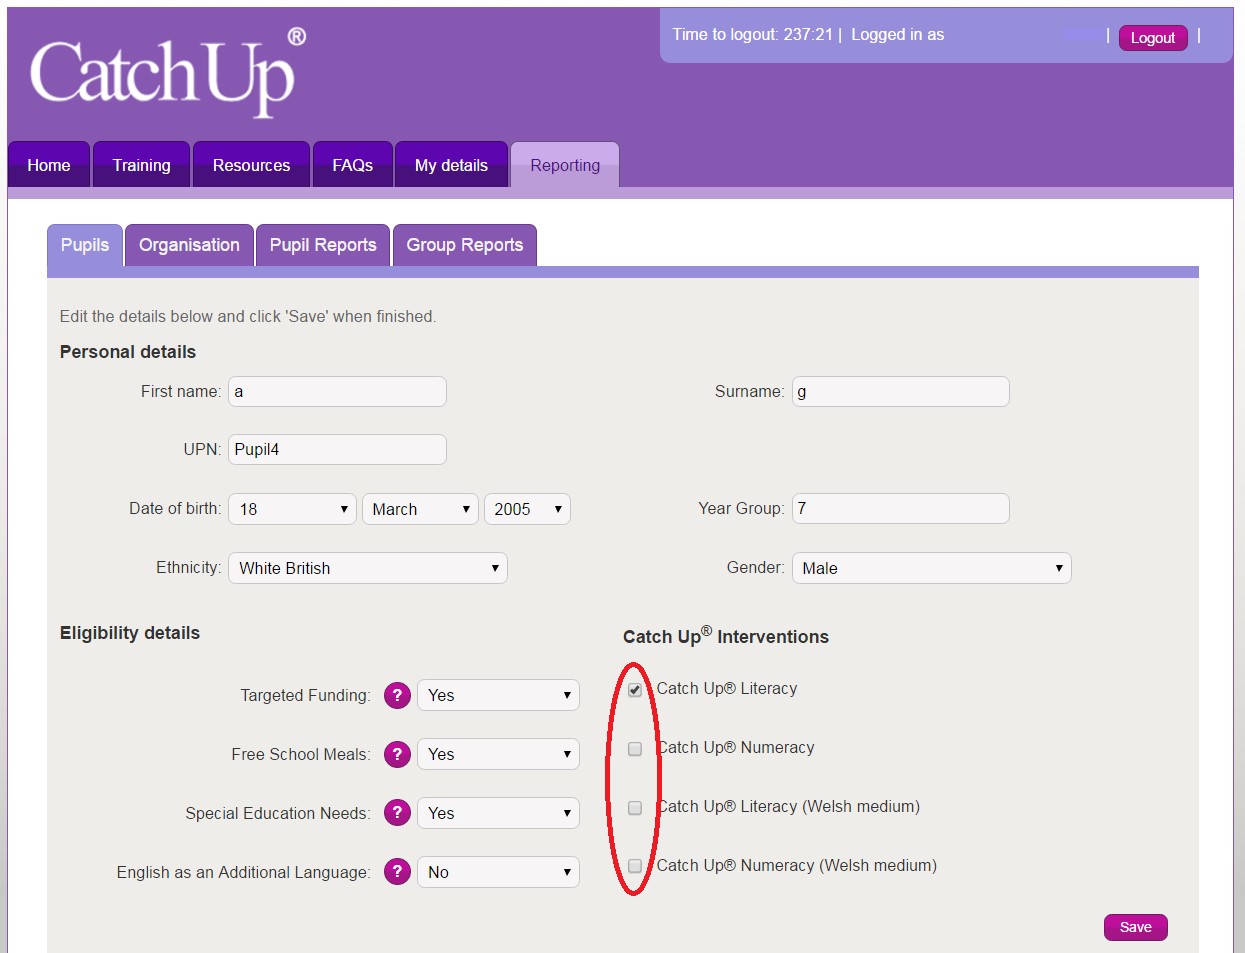Open the birth day dropdown showing 18
The width and height of the screenshot is (1245, 953).
click(x=292, y=509)
